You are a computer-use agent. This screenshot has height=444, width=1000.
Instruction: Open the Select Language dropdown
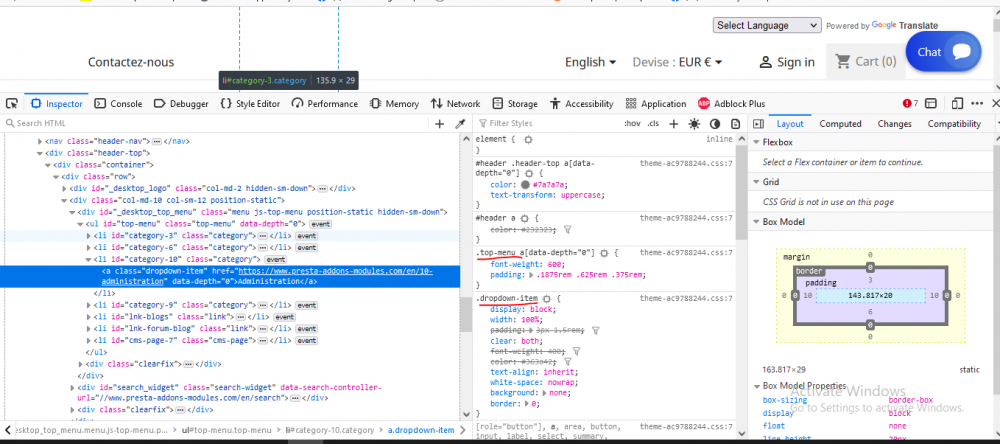(766, 25)
